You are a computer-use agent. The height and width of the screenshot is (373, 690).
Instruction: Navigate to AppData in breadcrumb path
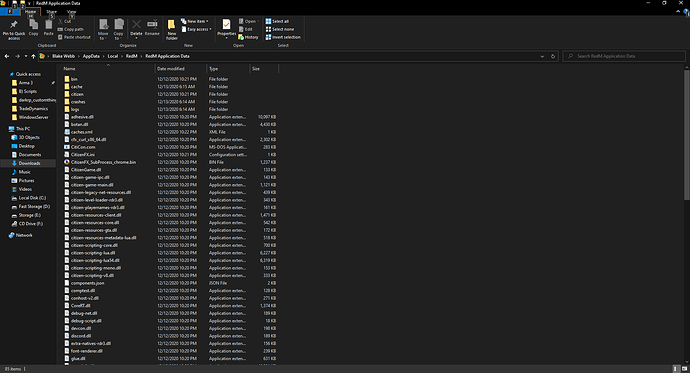pyautogui.click(x=91, y=56)
